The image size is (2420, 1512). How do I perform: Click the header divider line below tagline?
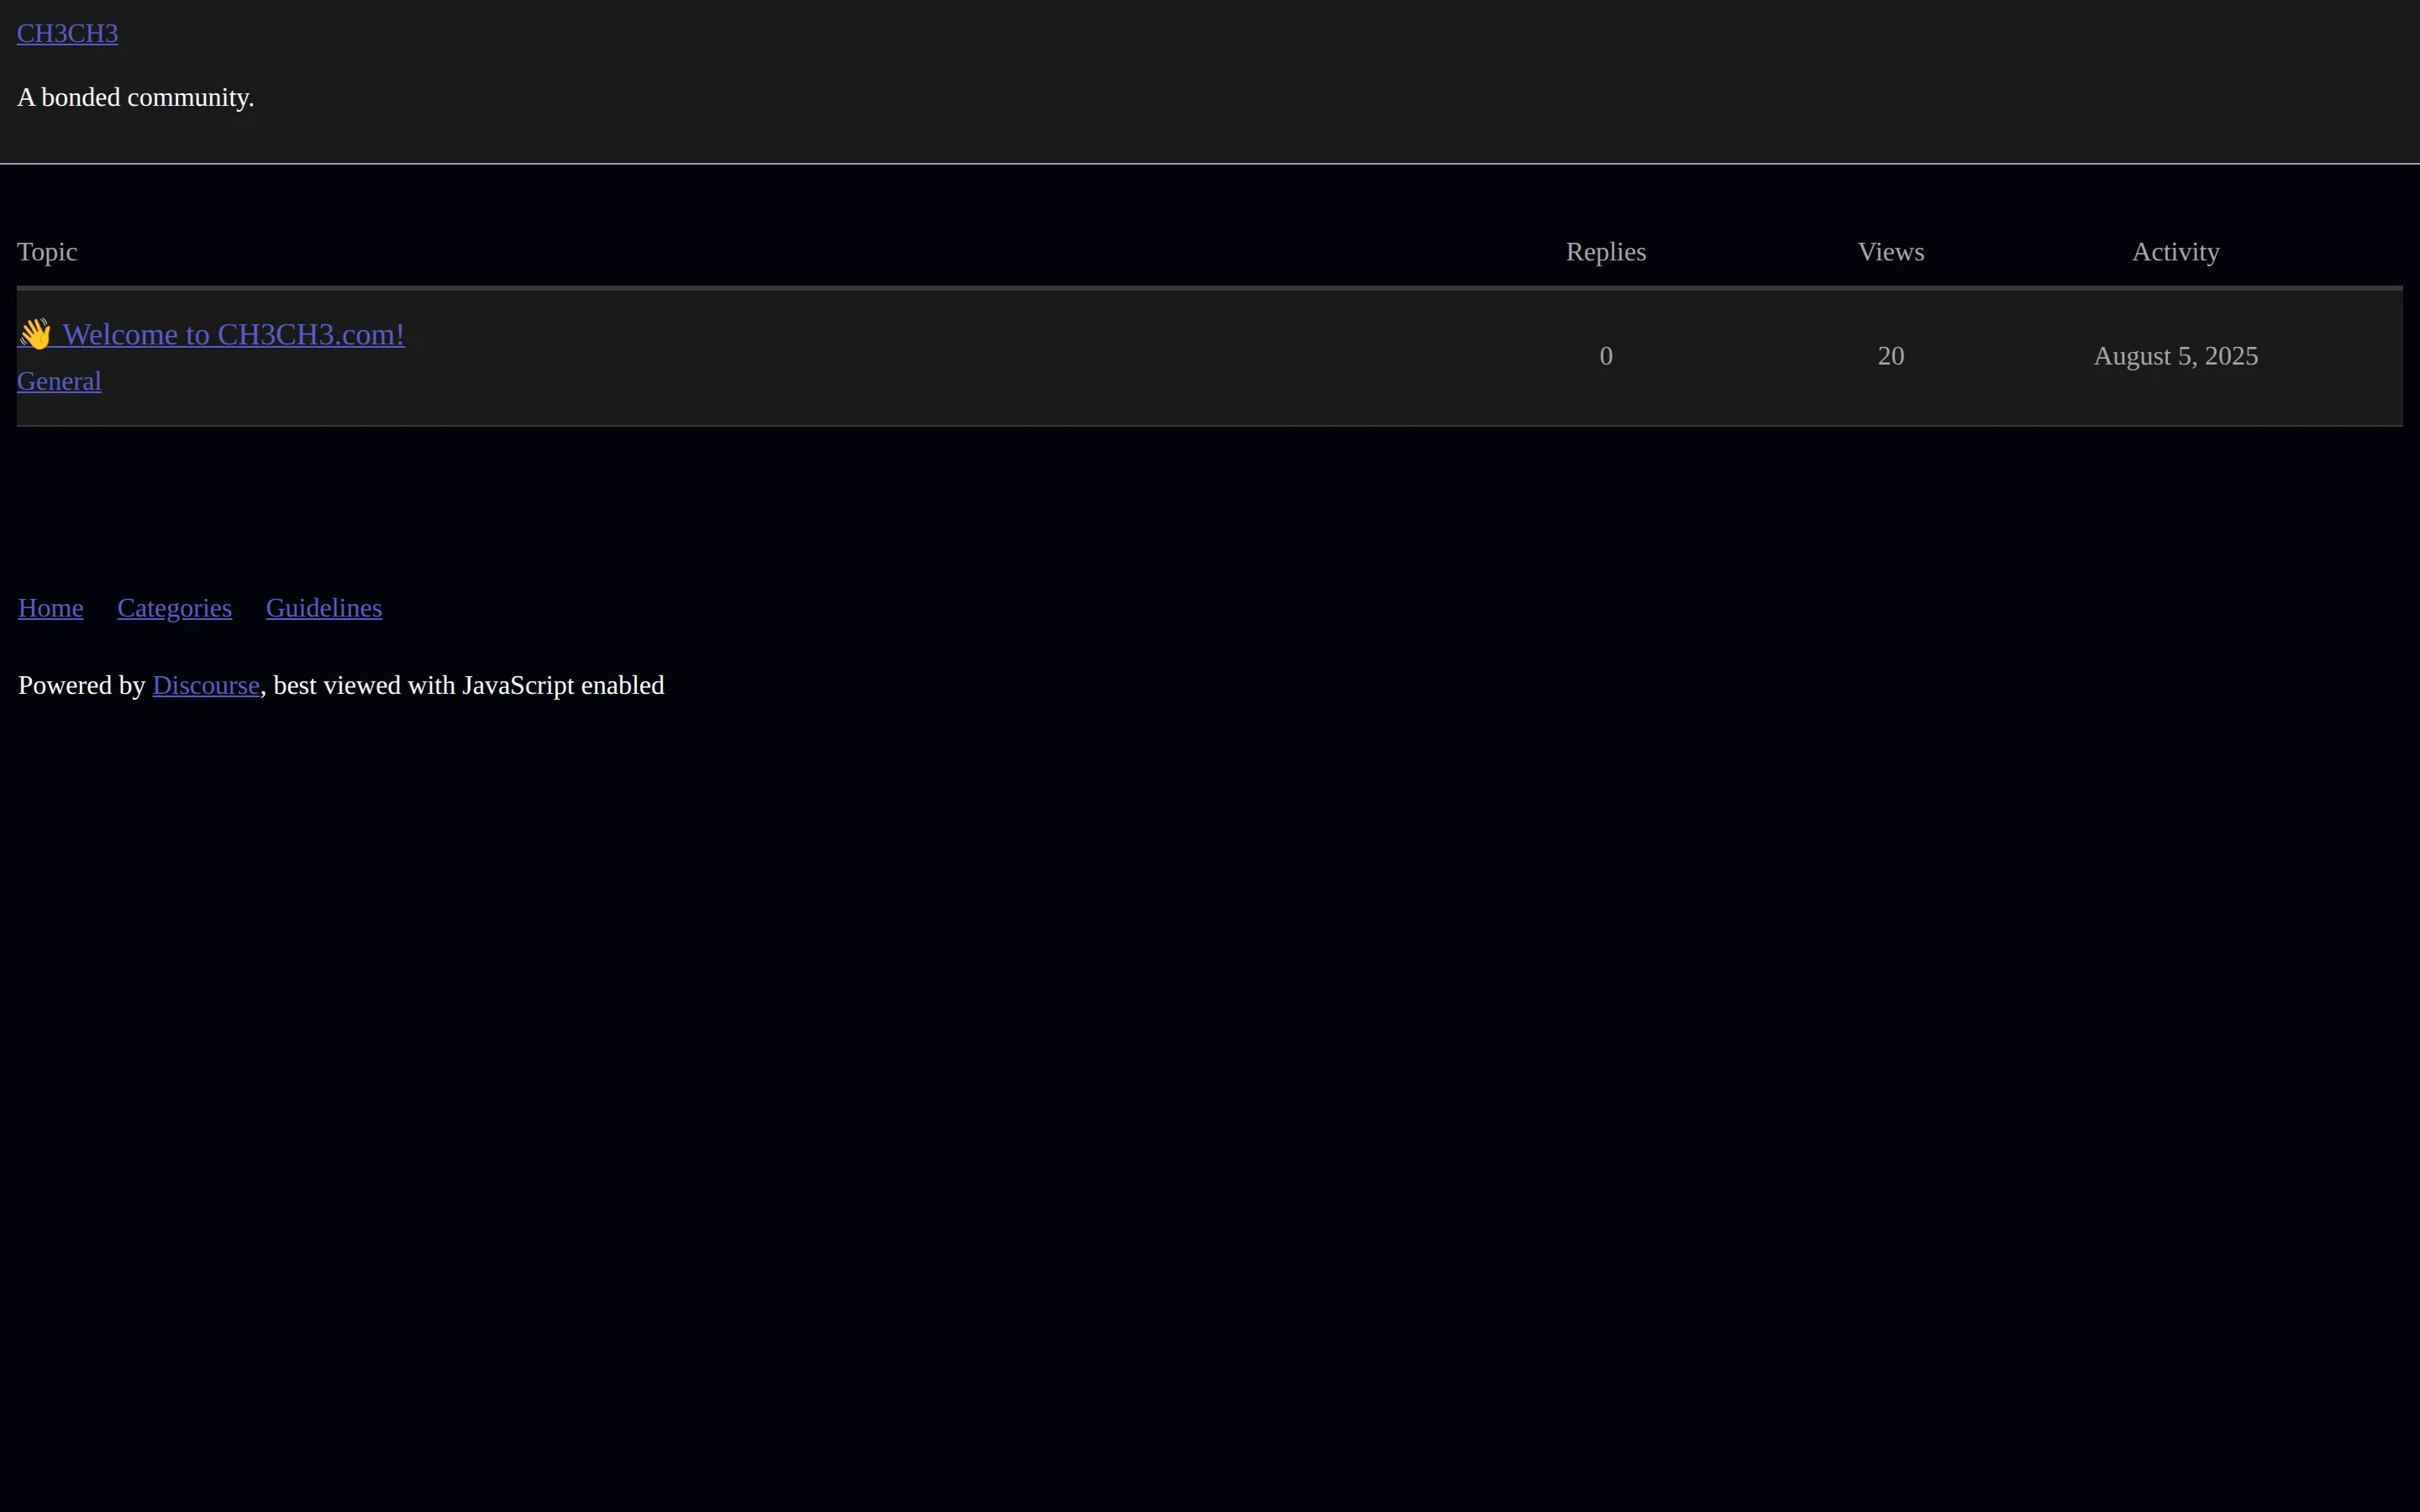click(1210, 163)
